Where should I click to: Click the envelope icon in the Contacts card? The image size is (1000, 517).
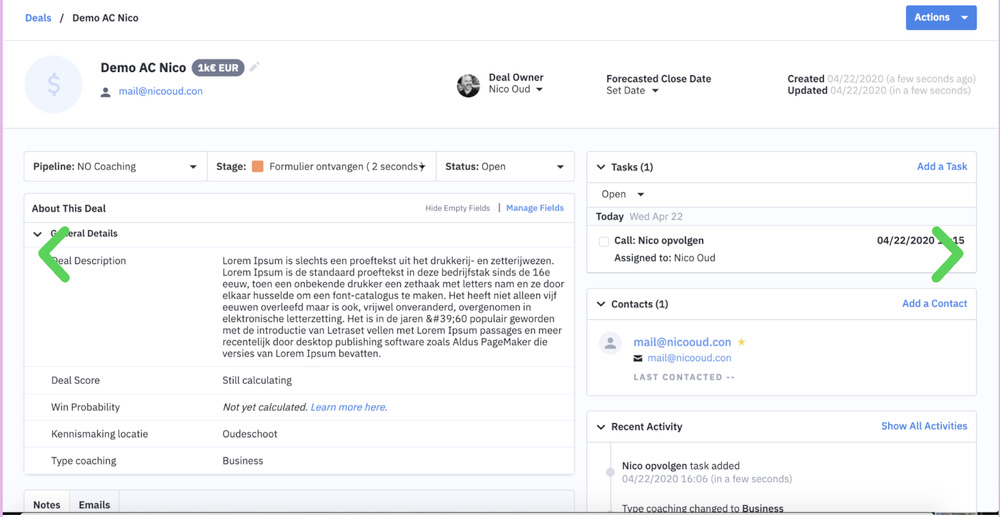(638, 358)
